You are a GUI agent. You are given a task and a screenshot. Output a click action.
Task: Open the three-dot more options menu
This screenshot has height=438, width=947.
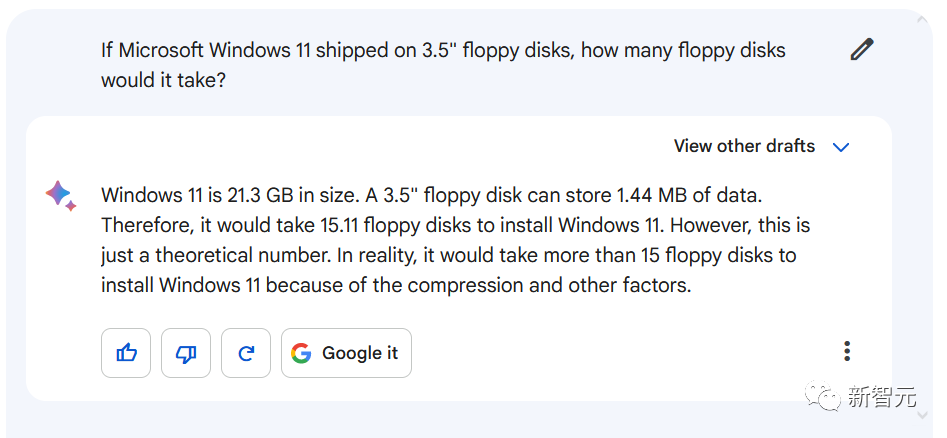point(847,352)
